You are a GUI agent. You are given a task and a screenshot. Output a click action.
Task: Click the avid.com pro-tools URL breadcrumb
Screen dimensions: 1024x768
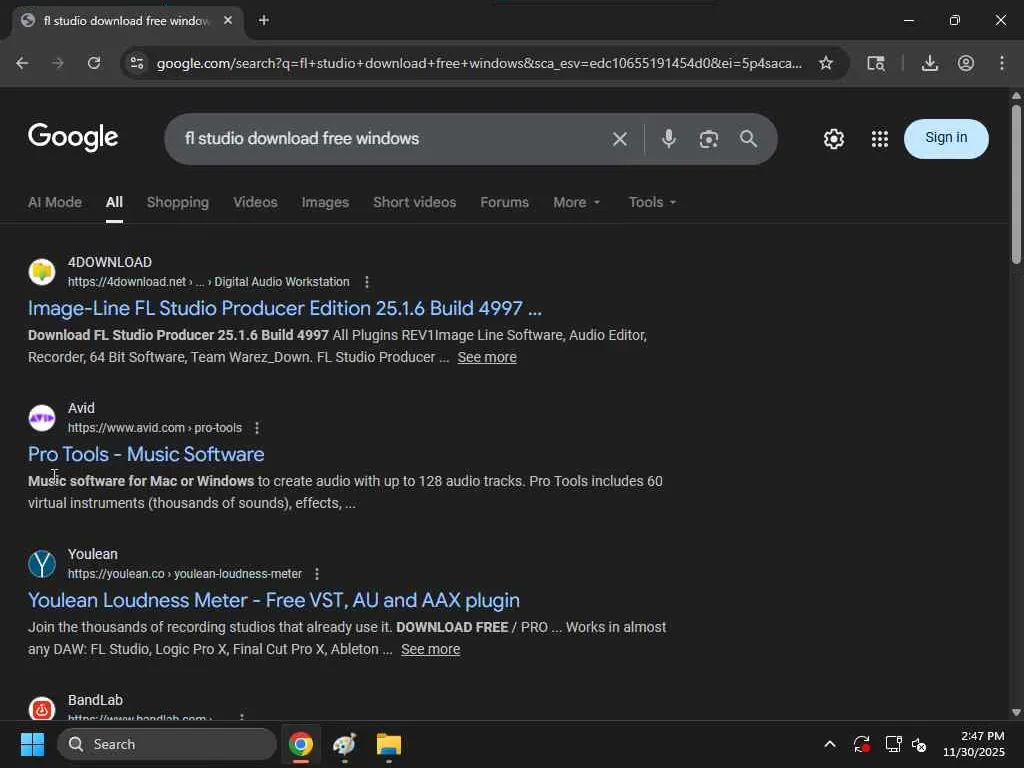point(155,428)
